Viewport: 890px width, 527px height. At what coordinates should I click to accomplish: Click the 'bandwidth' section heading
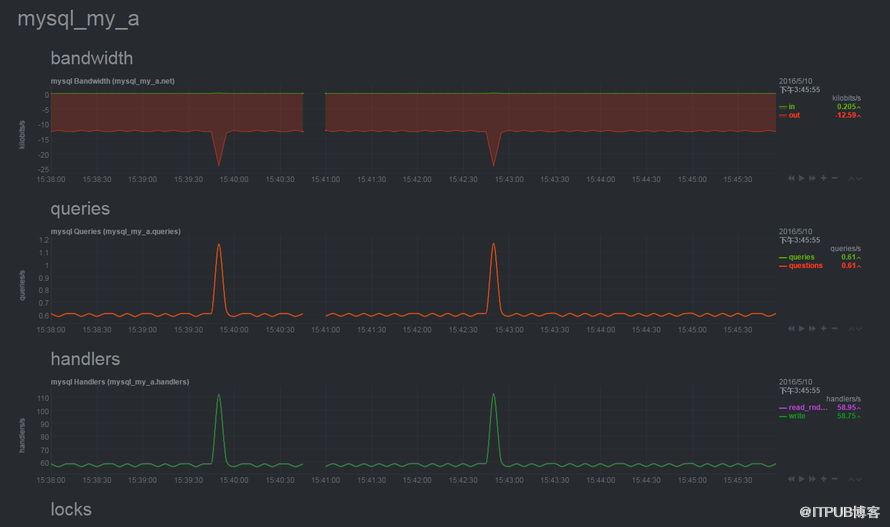coord(92,58)
